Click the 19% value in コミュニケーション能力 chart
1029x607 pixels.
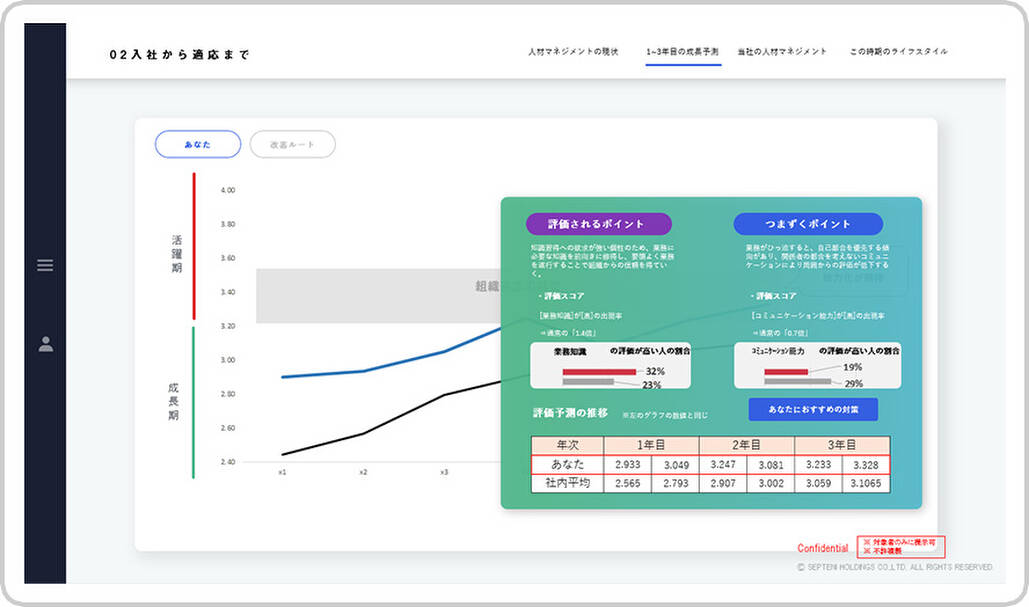click(852, 367)
